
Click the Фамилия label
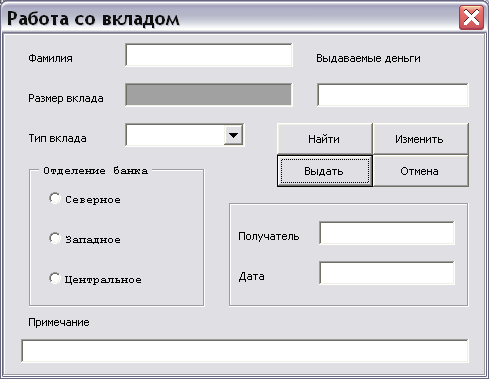click(x=50, y=58)
